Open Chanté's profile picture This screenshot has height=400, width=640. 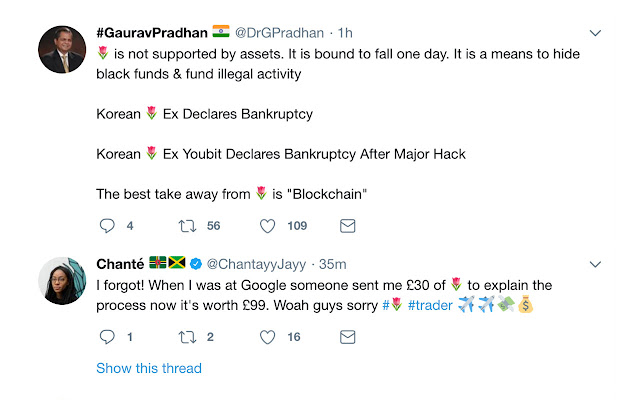pos(61,281)
